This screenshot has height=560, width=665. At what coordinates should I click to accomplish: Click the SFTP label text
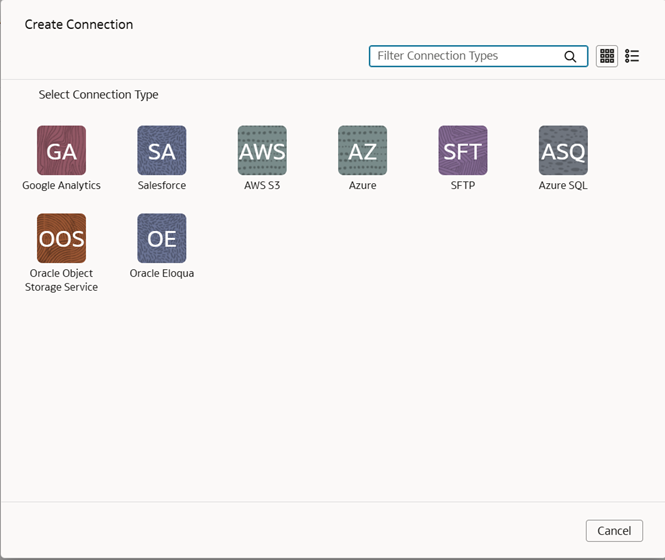point(463,185)
